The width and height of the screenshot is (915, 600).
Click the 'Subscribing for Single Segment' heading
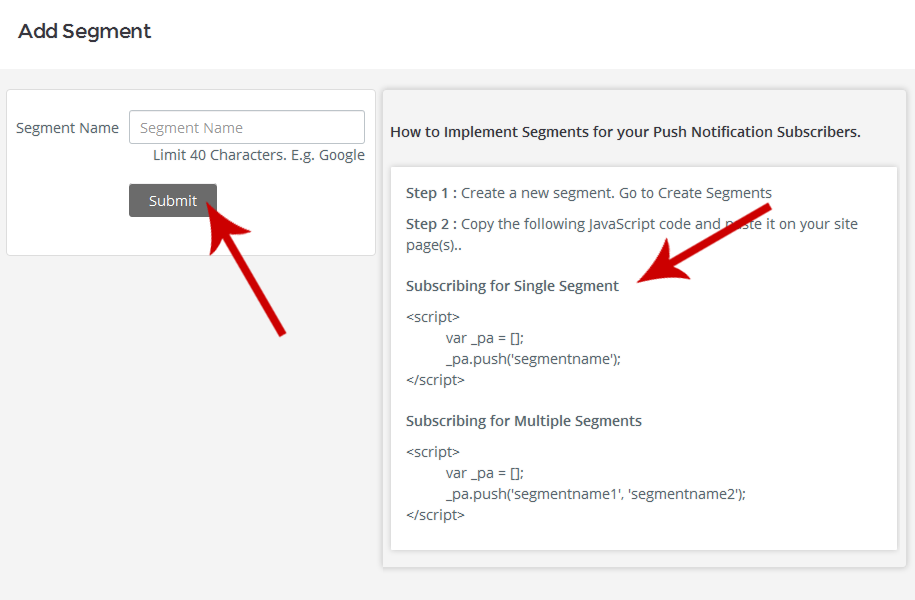pos(512,286)
